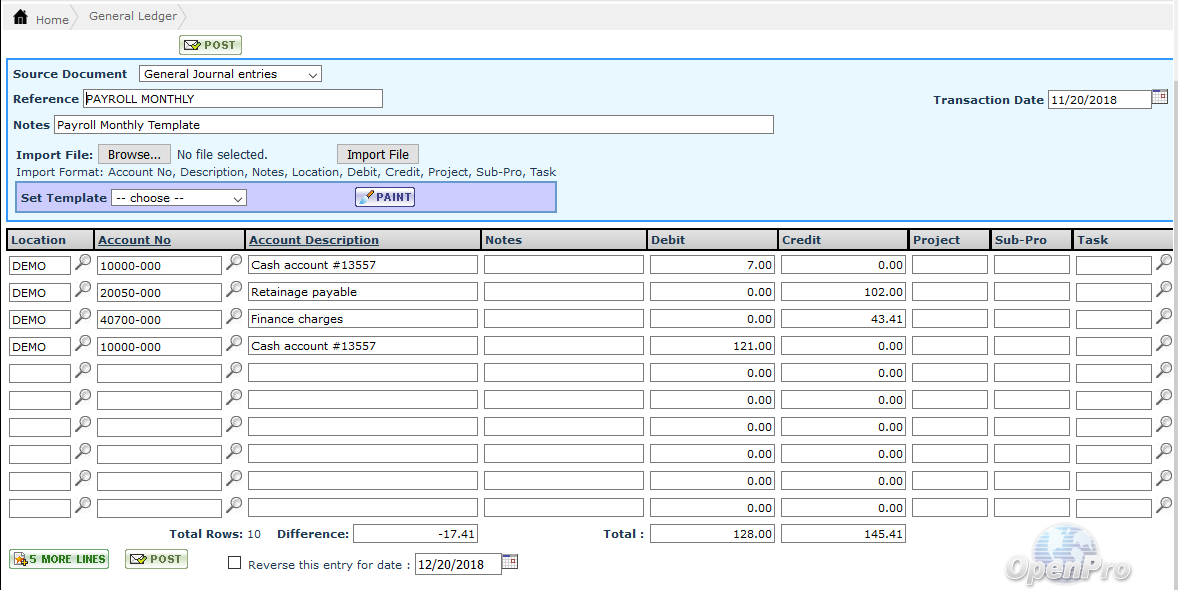The image size is (1178, 590).
Task: Click location lookup on first empty row
Action: [x=84, y=371]
